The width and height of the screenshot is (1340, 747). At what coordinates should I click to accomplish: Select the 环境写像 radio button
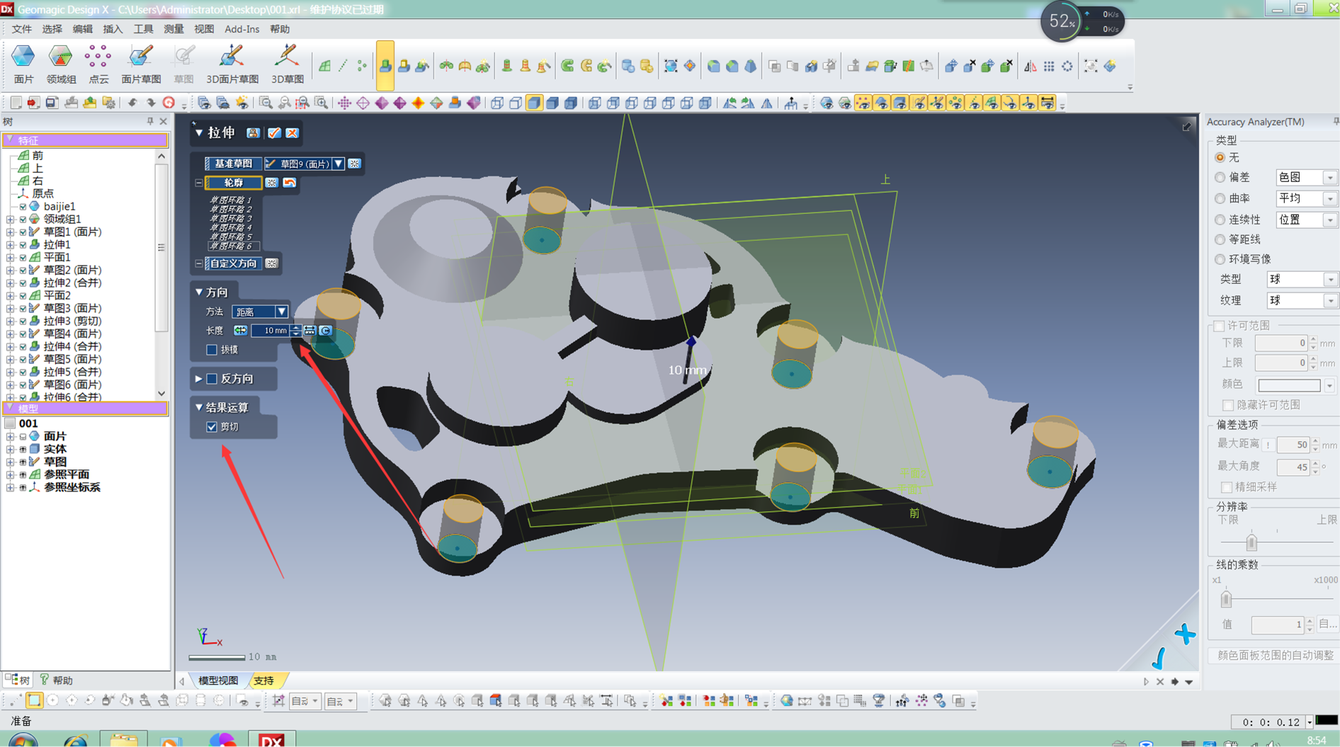coord(1220,259)
